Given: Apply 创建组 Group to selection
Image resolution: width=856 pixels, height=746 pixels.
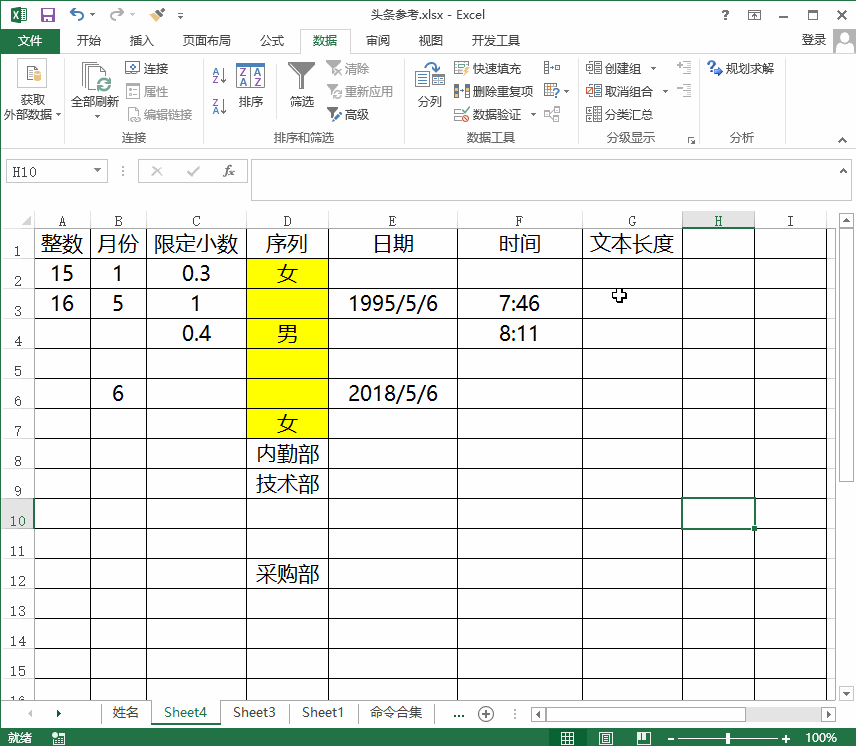Looking at the screenshot, I should point(613,68).
